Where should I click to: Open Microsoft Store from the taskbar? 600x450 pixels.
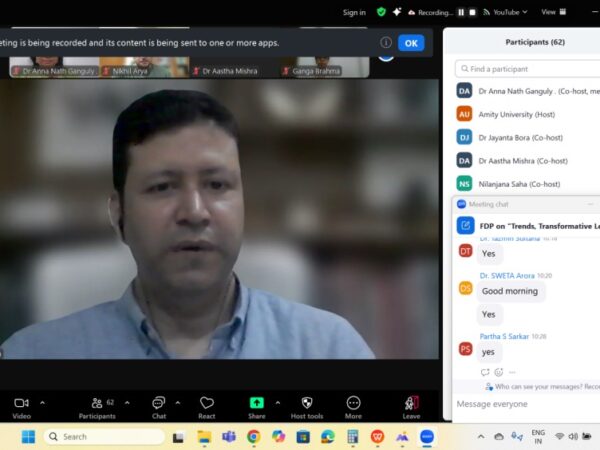point(303,437)
